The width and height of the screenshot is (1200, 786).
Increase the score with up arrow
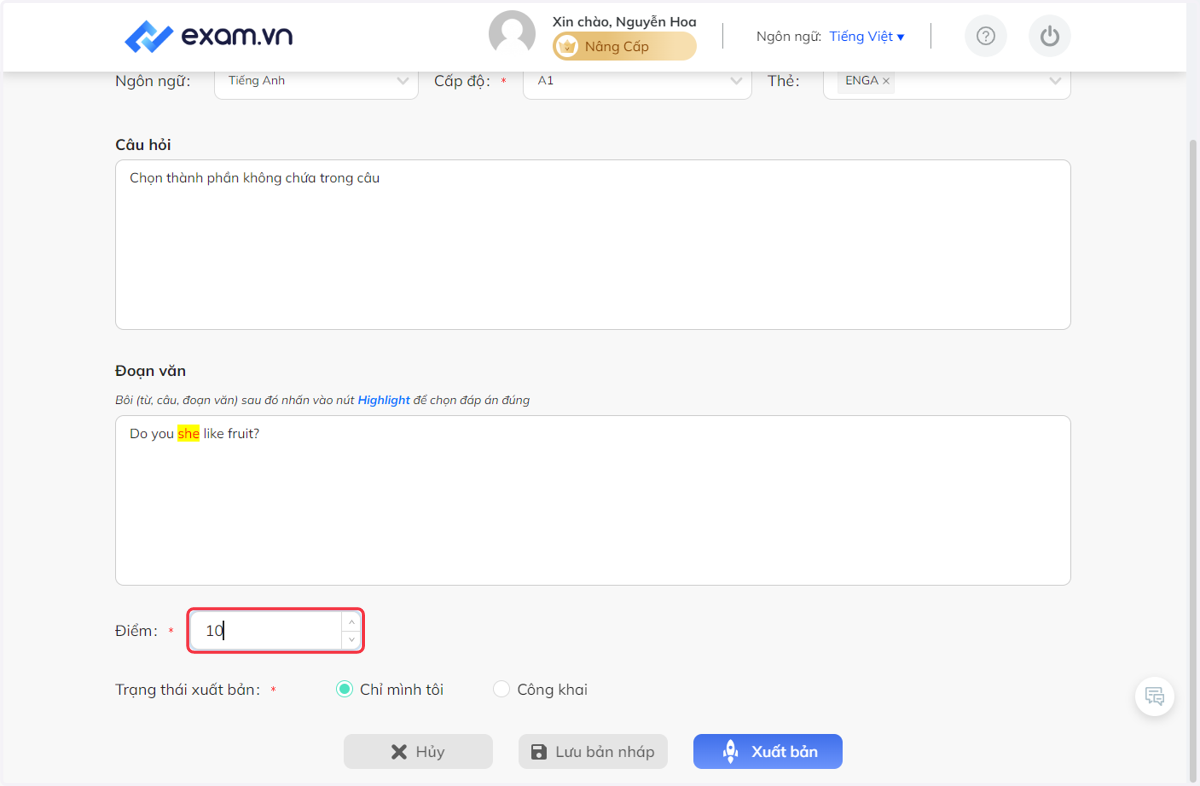pos(351,622)
